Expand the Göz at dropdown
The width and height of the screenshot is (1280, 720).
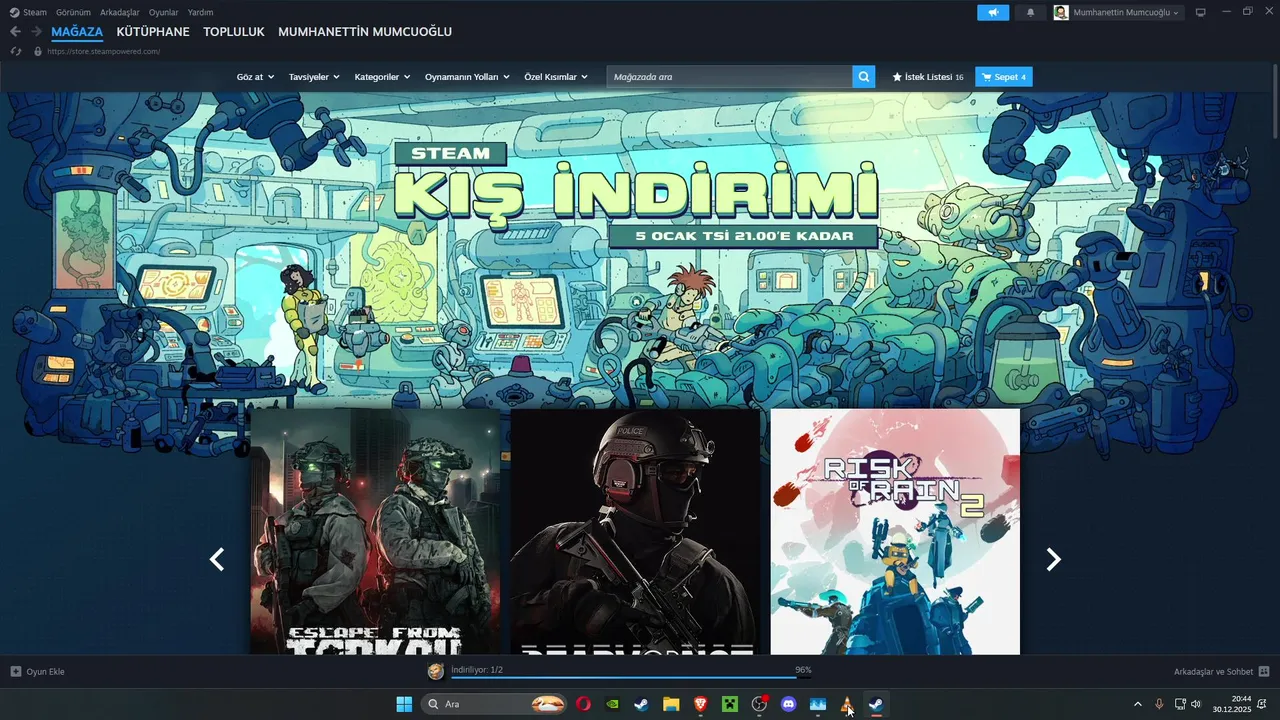point(255,77)
